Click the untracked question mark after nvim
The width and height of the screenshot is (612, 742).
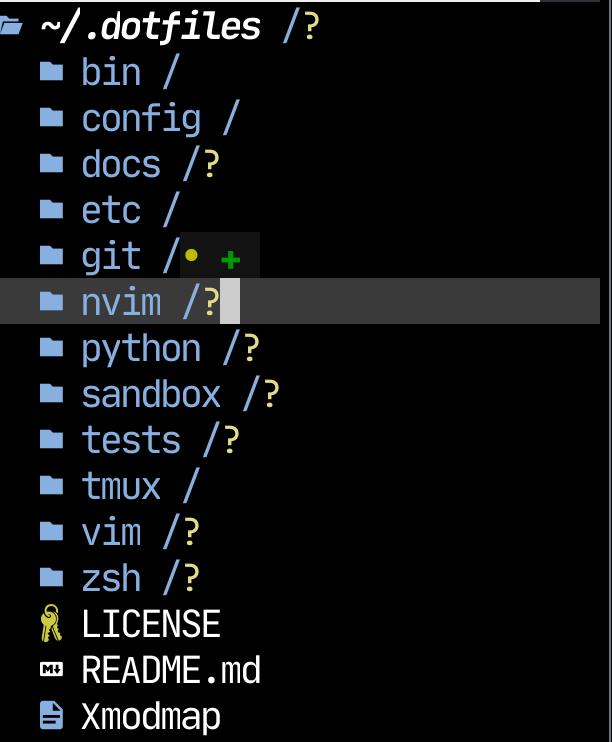pos(212,301)
